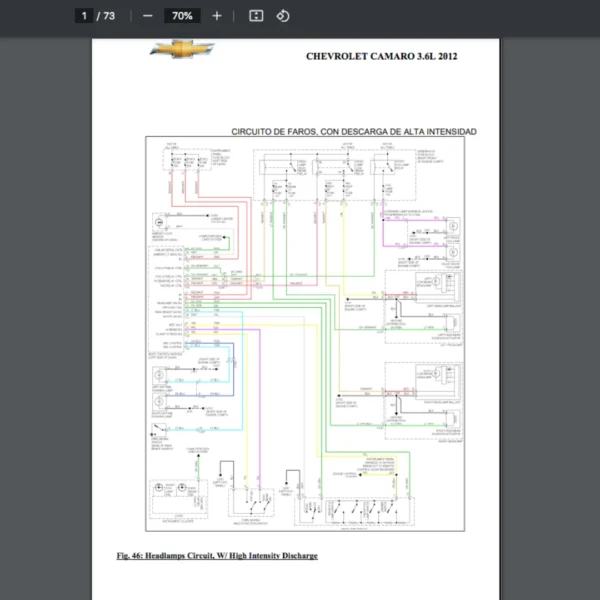
Task: Rotate the document counterclockwise
Action: point(283,16)
